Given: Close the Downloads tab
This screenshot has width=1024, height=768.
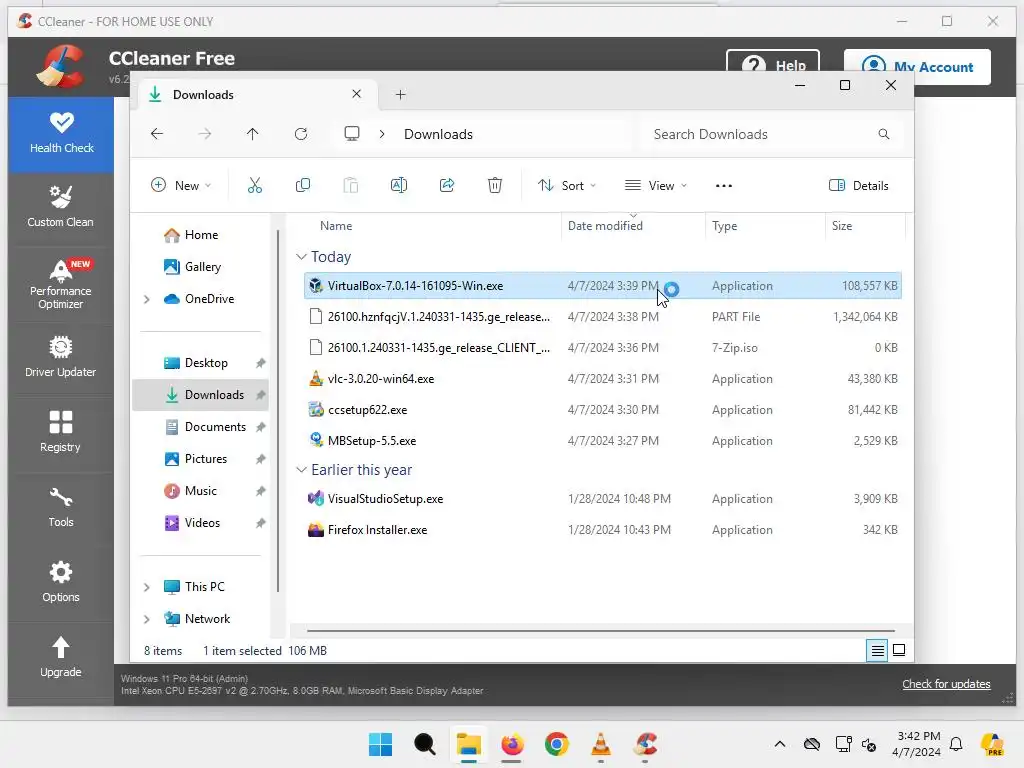Looking at the screenshot, I should [x=357, y=94].
